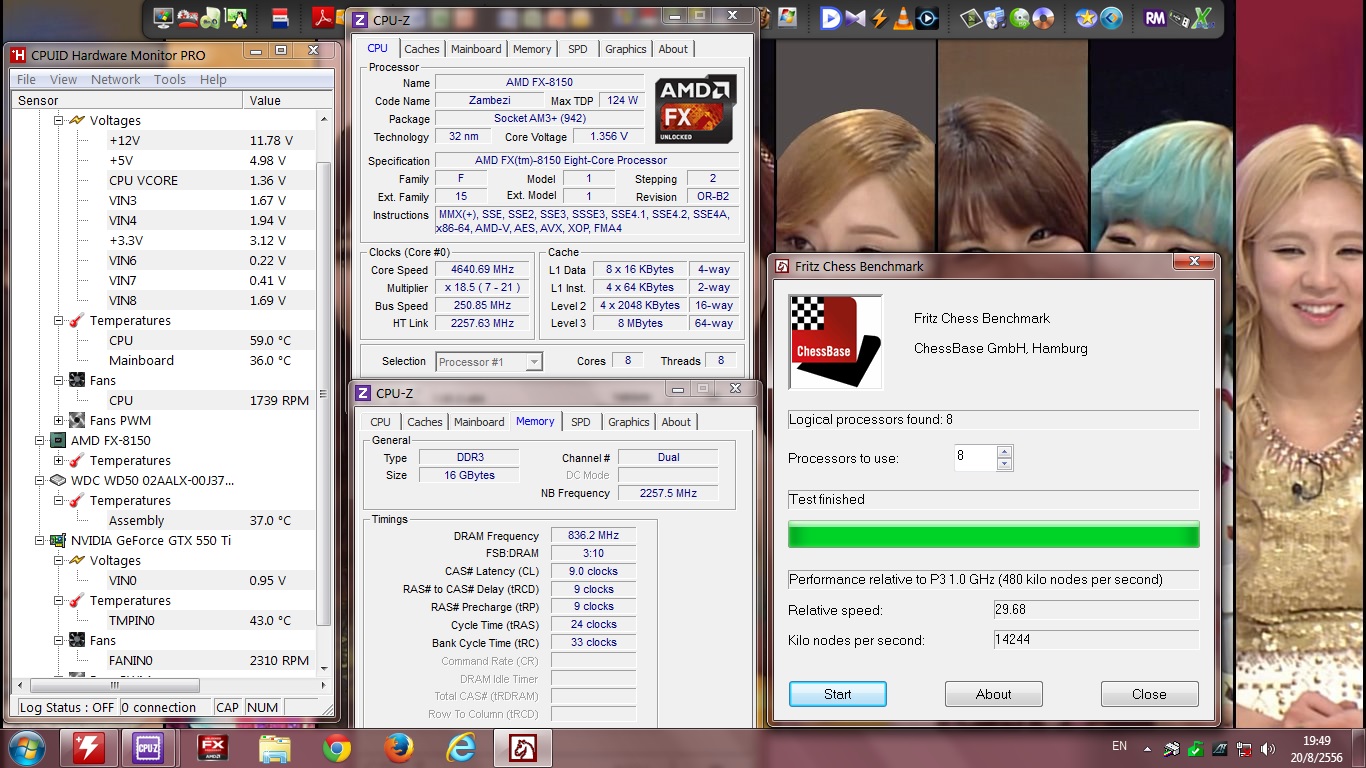Image resolution: width=1366 pixels, height=768 pixels.
Task: Open the silver disc icon in the top dock
Action: tap(1043, 17)
